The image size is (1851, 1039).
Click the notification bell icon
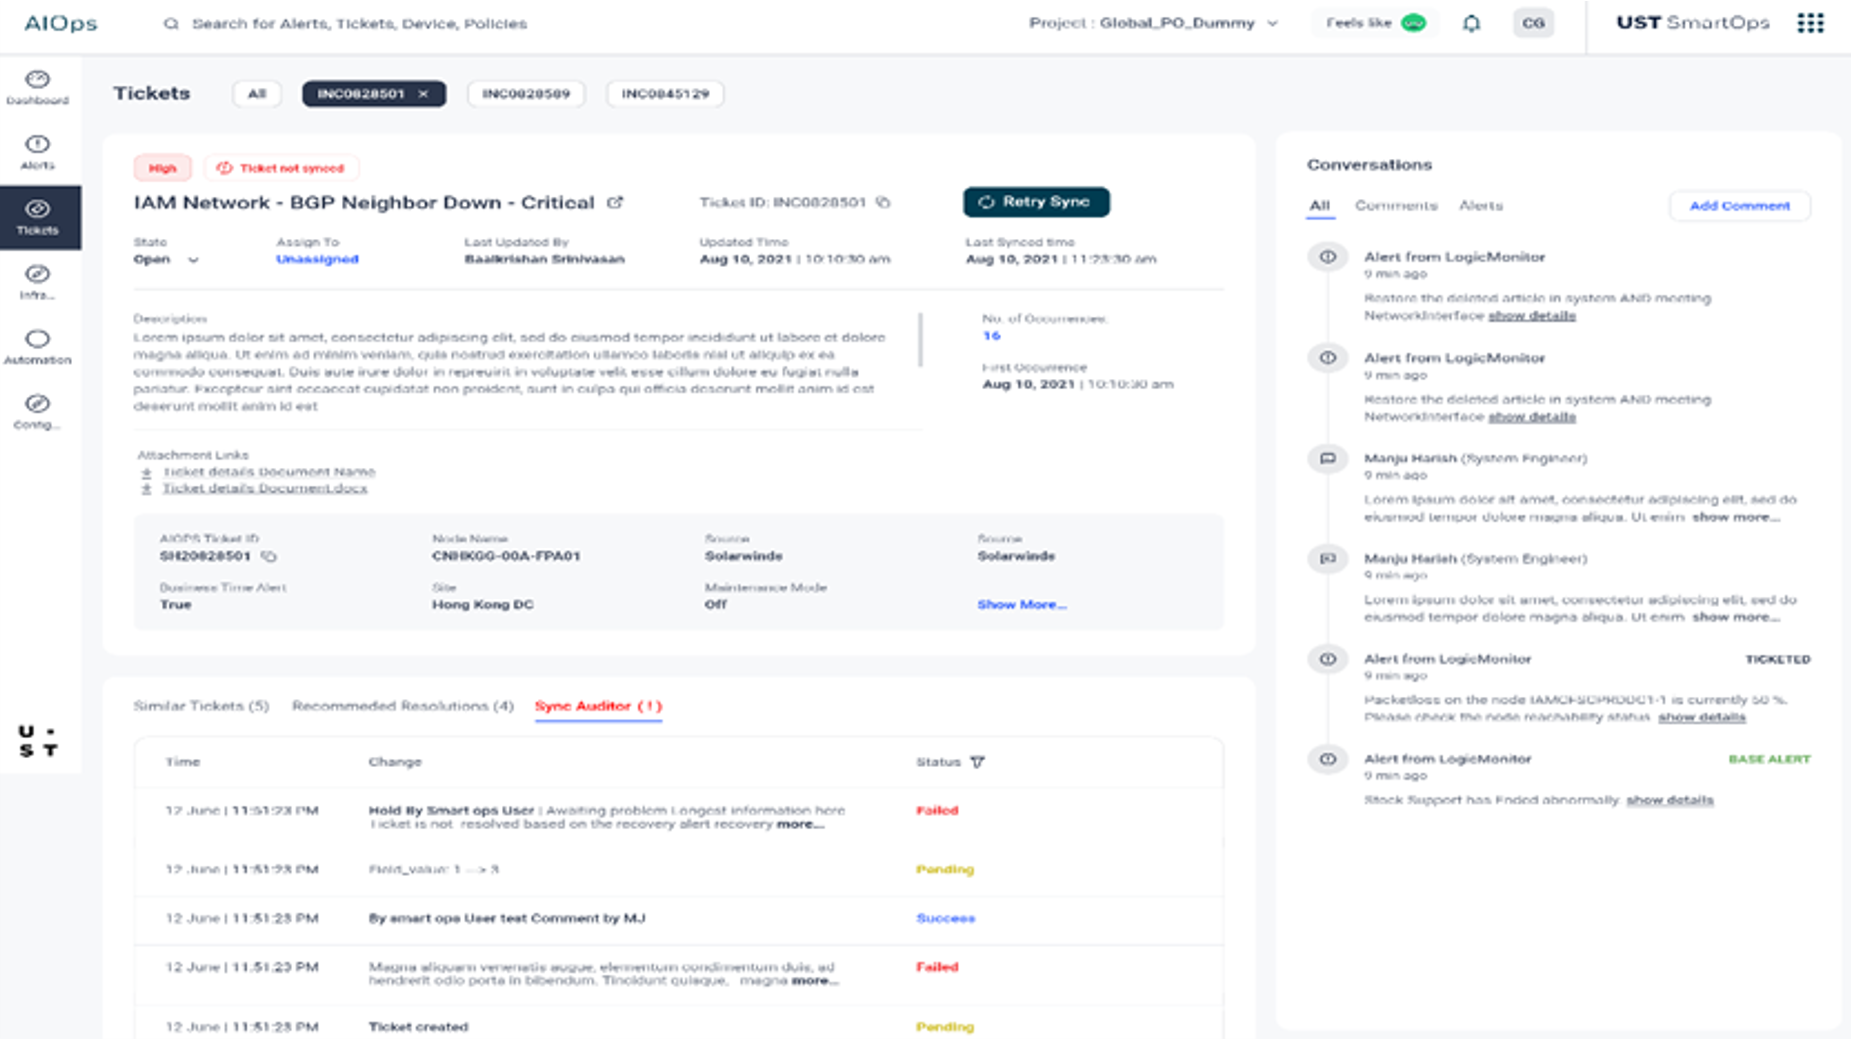tap(1471, 23)
